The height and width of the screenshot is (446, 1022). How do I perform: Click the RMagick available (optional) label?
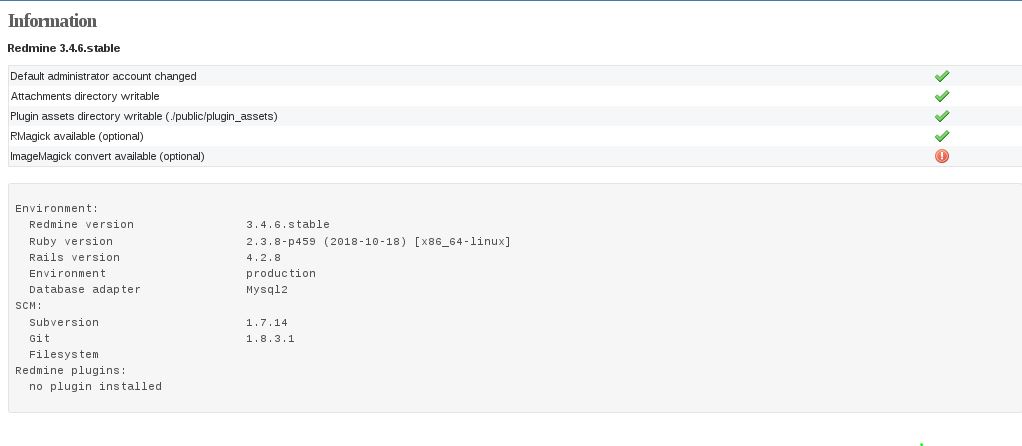[x=77, y=136]
